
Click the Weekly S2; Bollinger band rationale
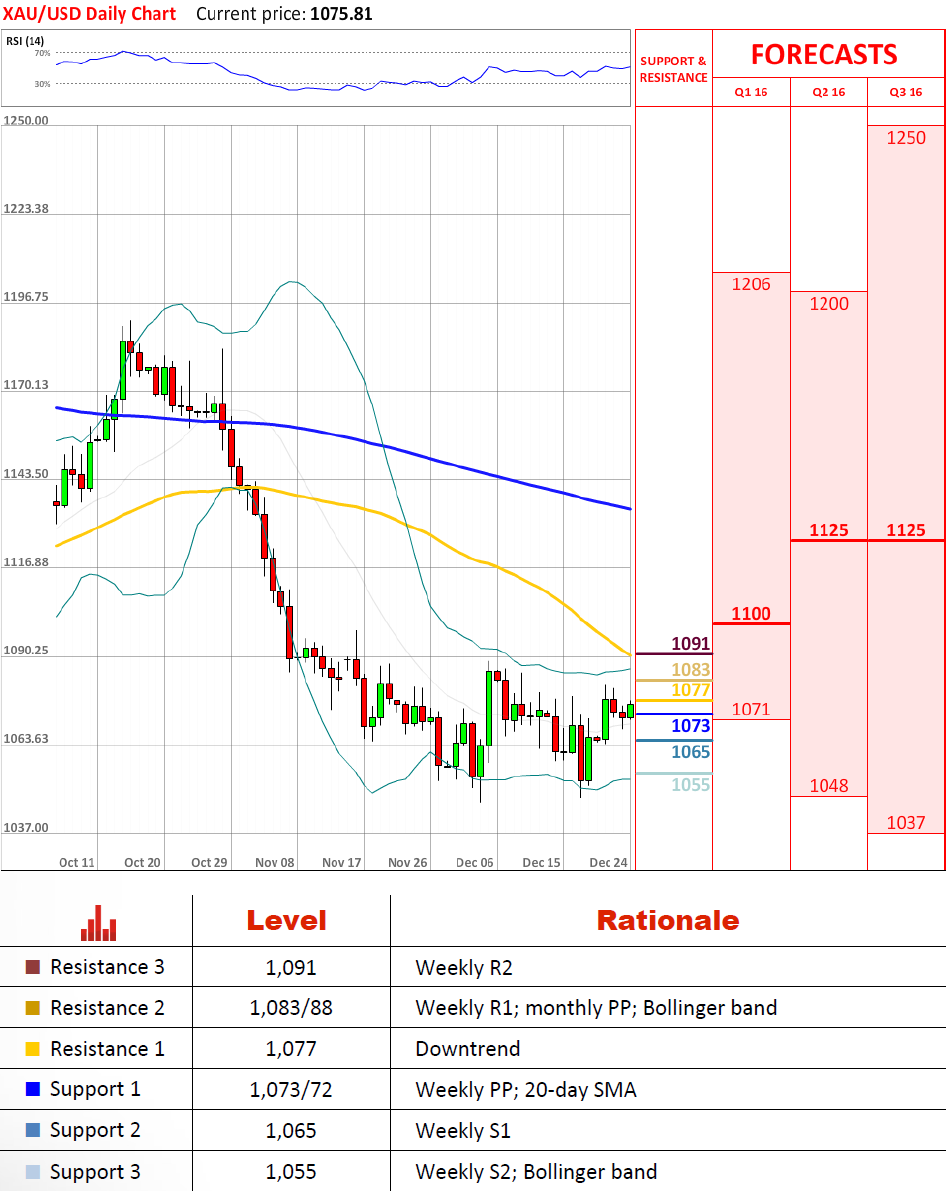[x=536, y=1172]
